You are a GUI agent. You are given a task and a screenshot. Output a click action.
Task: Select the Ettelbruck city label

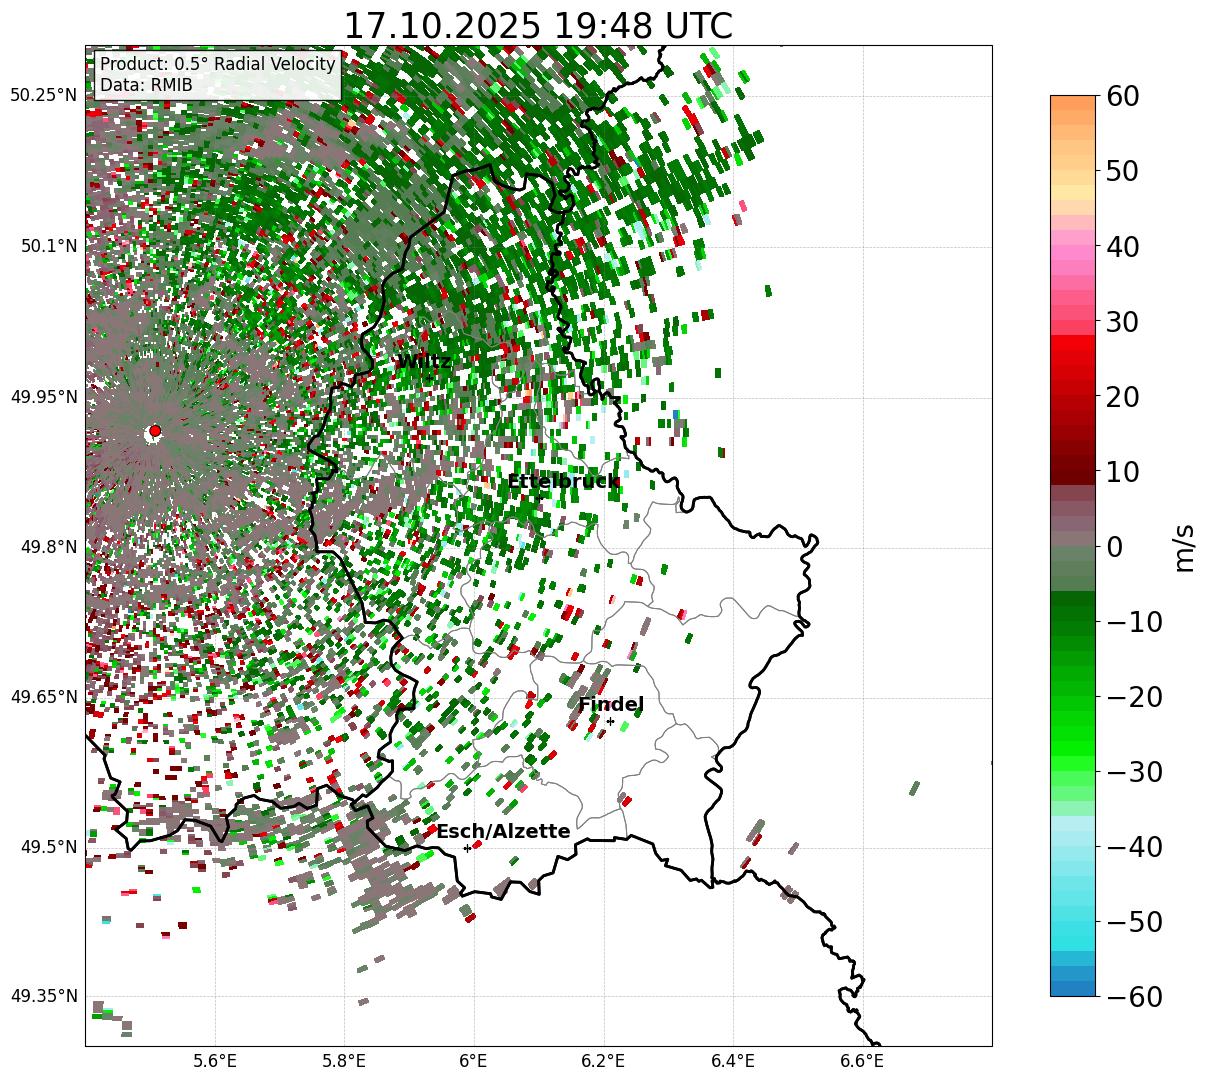pos(563,482)
